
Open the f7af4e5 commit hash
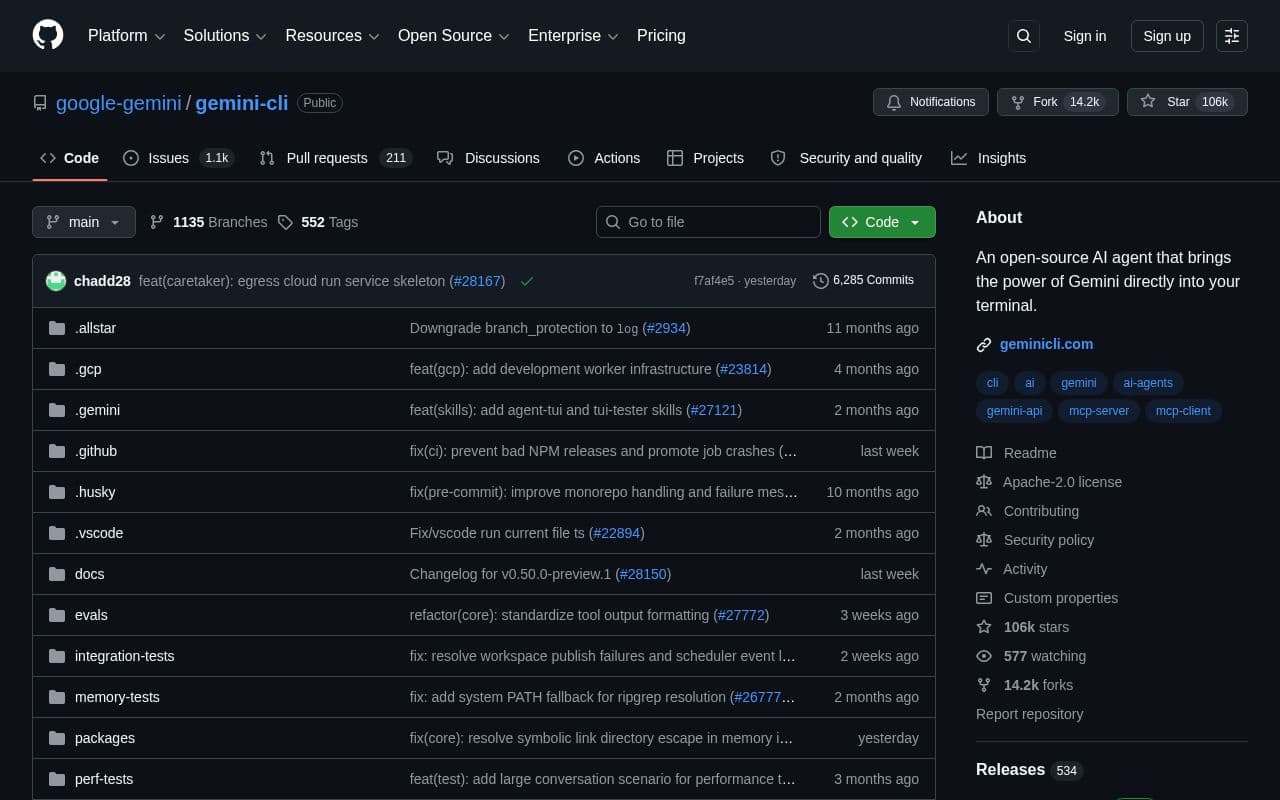pyautogui.click(x=714, y=281)
